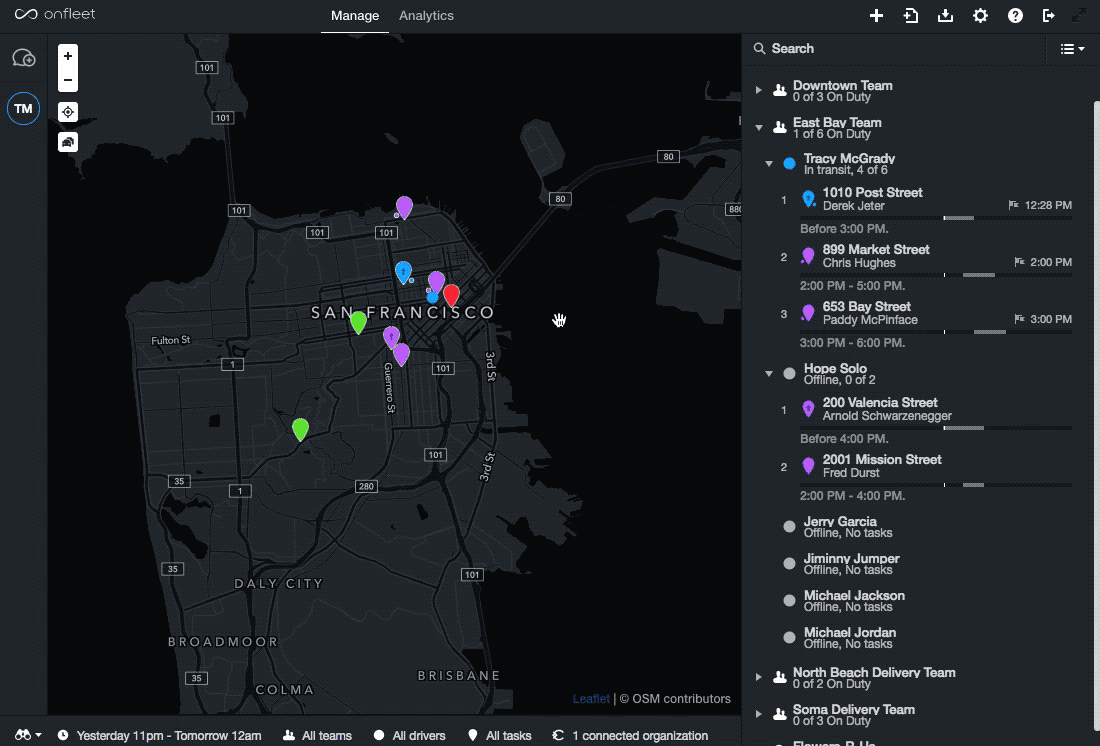Screen dimensions: 1100x746
Task: Select the 1010 Post Street task
Action: point(925,199)
